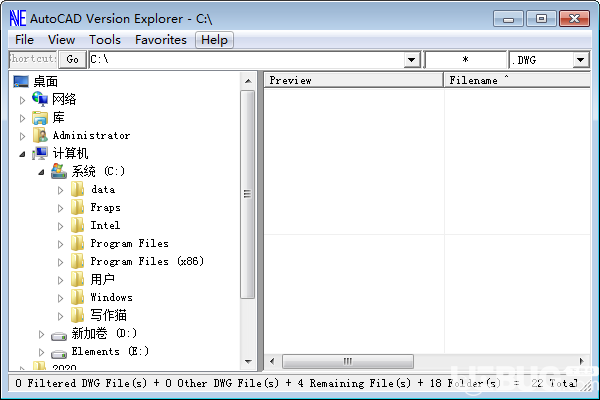Click the filename filter field with asterisk

click(465, 60)
